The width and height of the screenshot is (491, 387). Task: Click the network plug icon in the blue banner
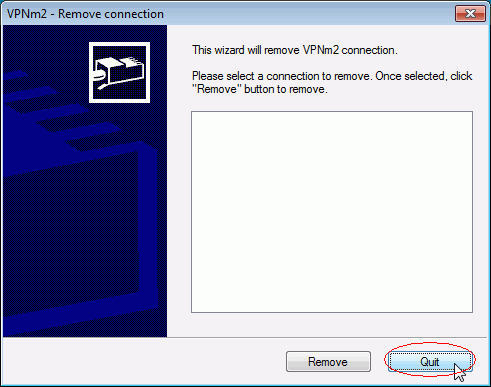coord(119,72)
